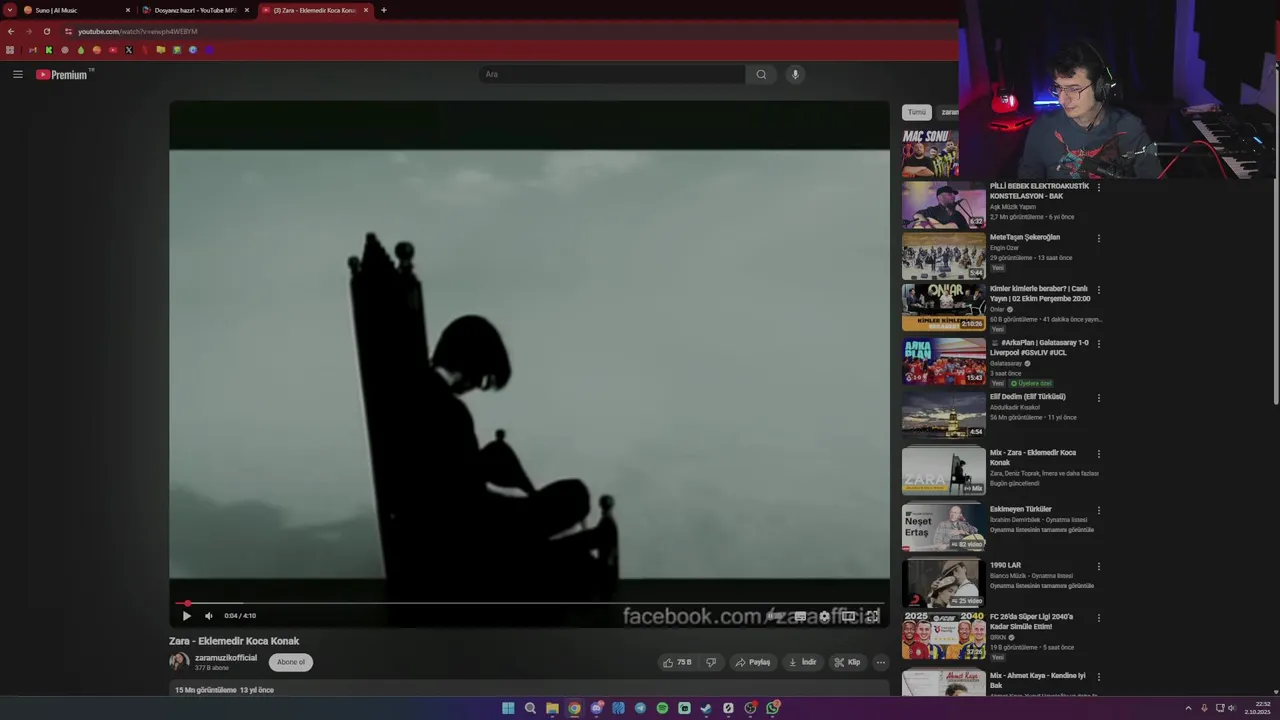Toggle subtitles in the player
This screenshot has width=1280, height=720.
pyautogui.click(x=800, y=616)
